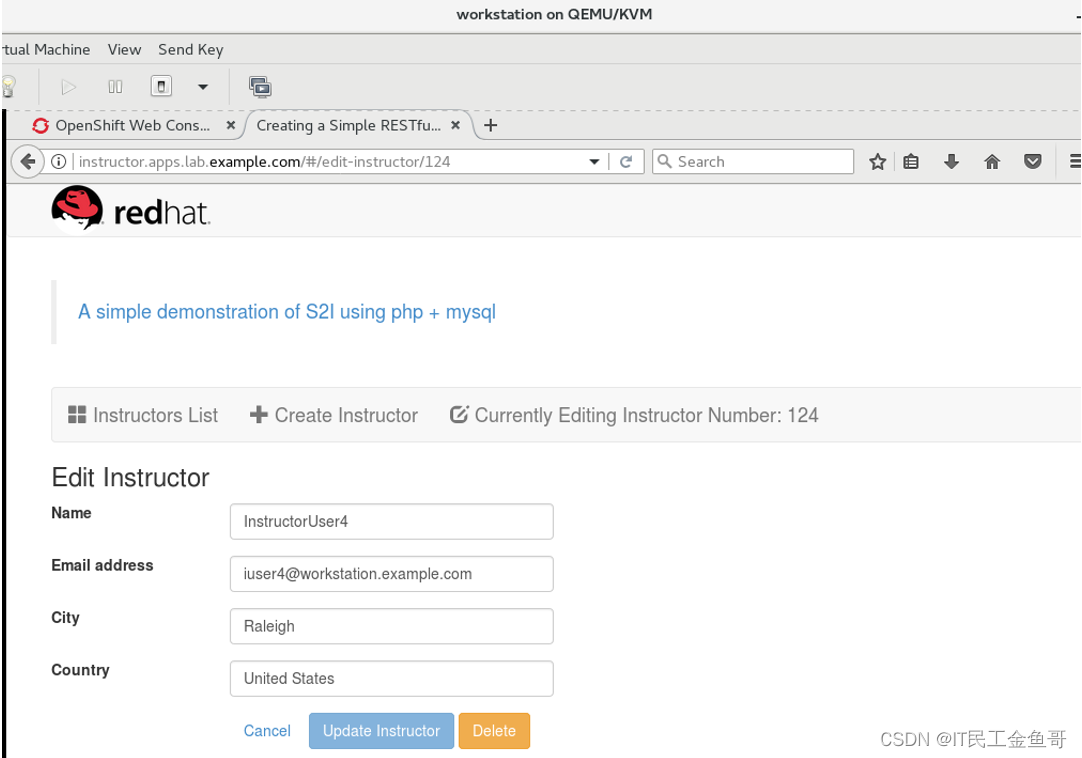Click the Pause virtual machine icon
Image resolution: width=1082 pixels, height=758 pixels.
(x=115, y=87)
